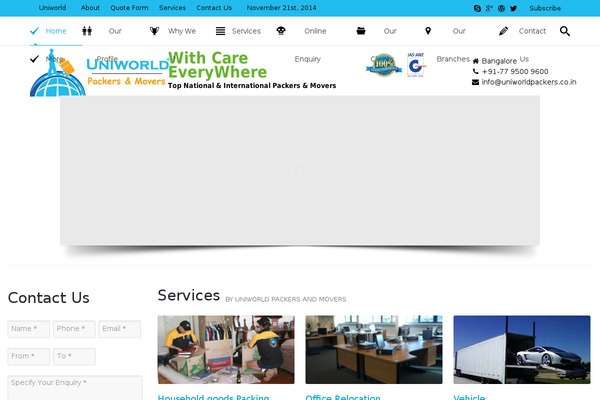Click the Contact Us form heading
The image size is (600, 400).
click(49, 298)
